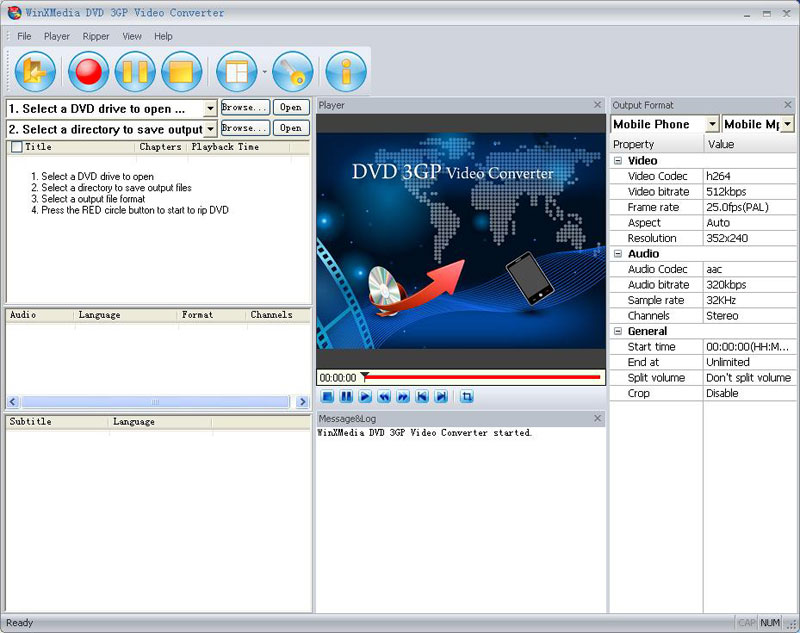800x633 pixels.
Task: Click the red player seek bar
Action: tap(483, 377)
